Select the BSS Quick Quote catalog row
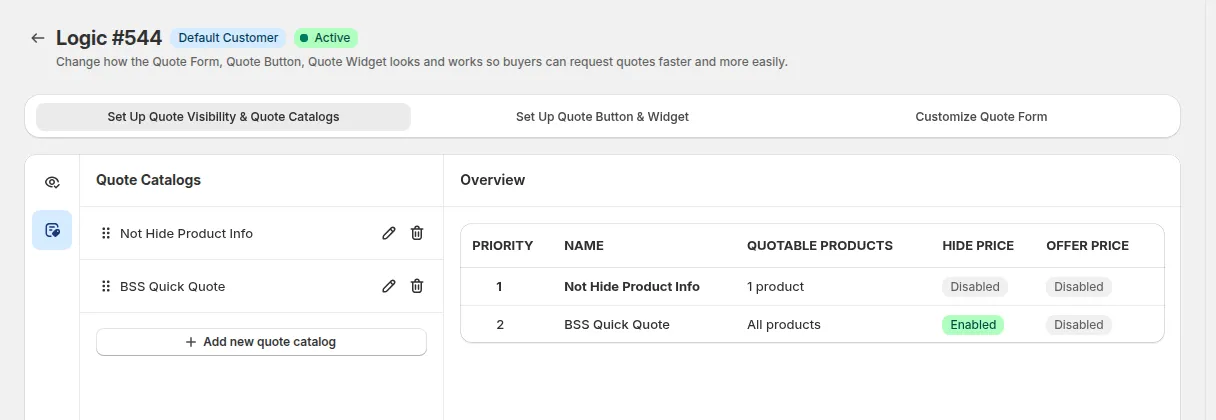1216x420 pixels. point(261,286)
